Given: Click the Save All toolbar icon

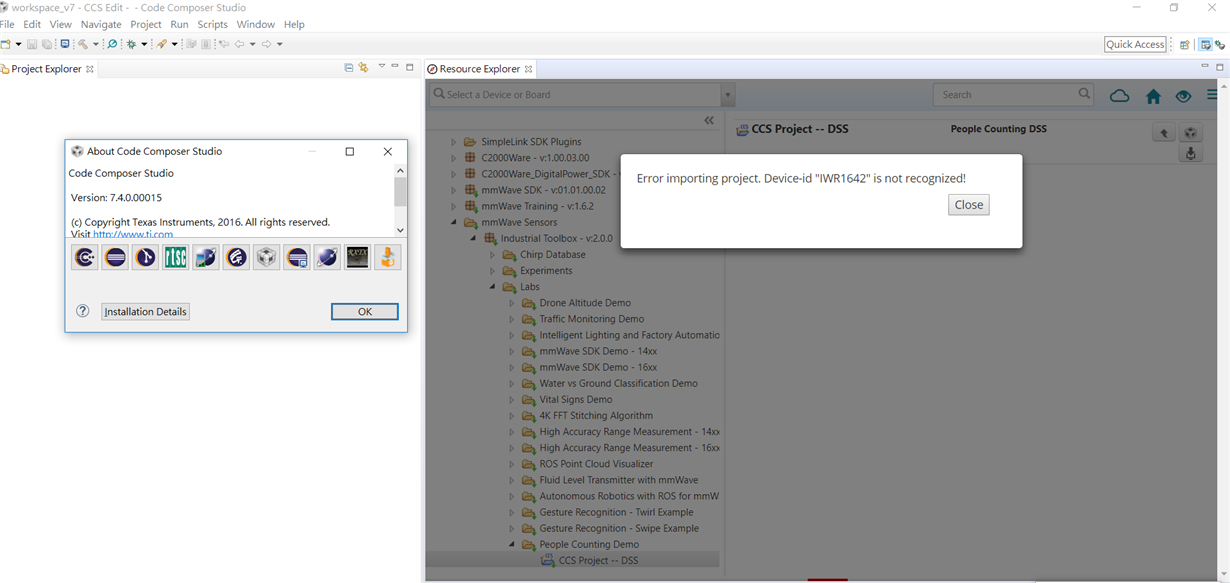Looking at the screenshot, I should [x=47, y=44].
